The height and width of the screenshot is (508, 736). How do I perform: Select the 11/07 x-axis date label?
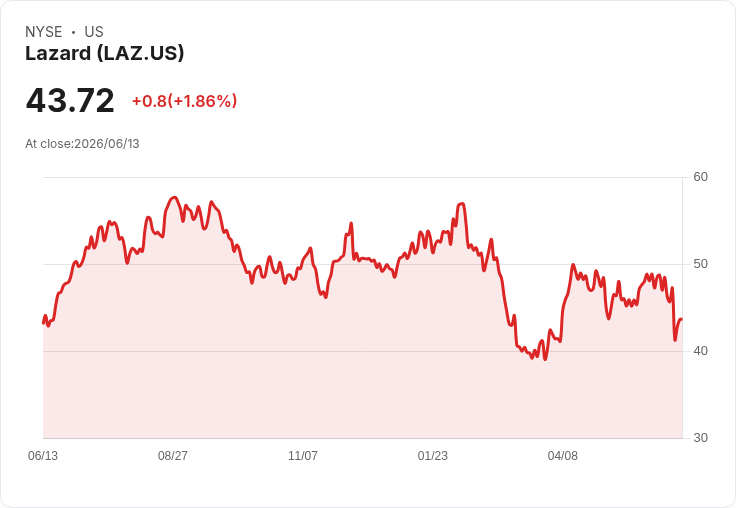tap(303, 455)
